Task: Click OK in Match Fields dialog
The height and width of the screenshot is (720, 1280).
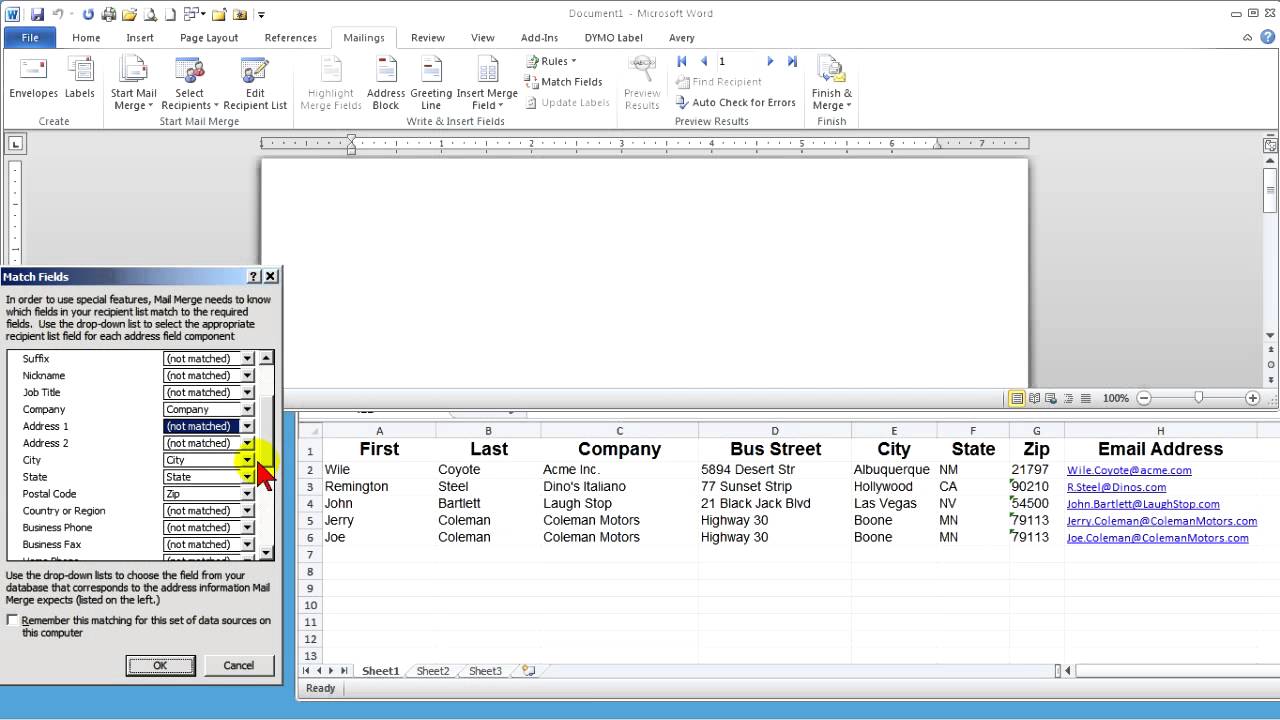Action: [x=160, y=665]
